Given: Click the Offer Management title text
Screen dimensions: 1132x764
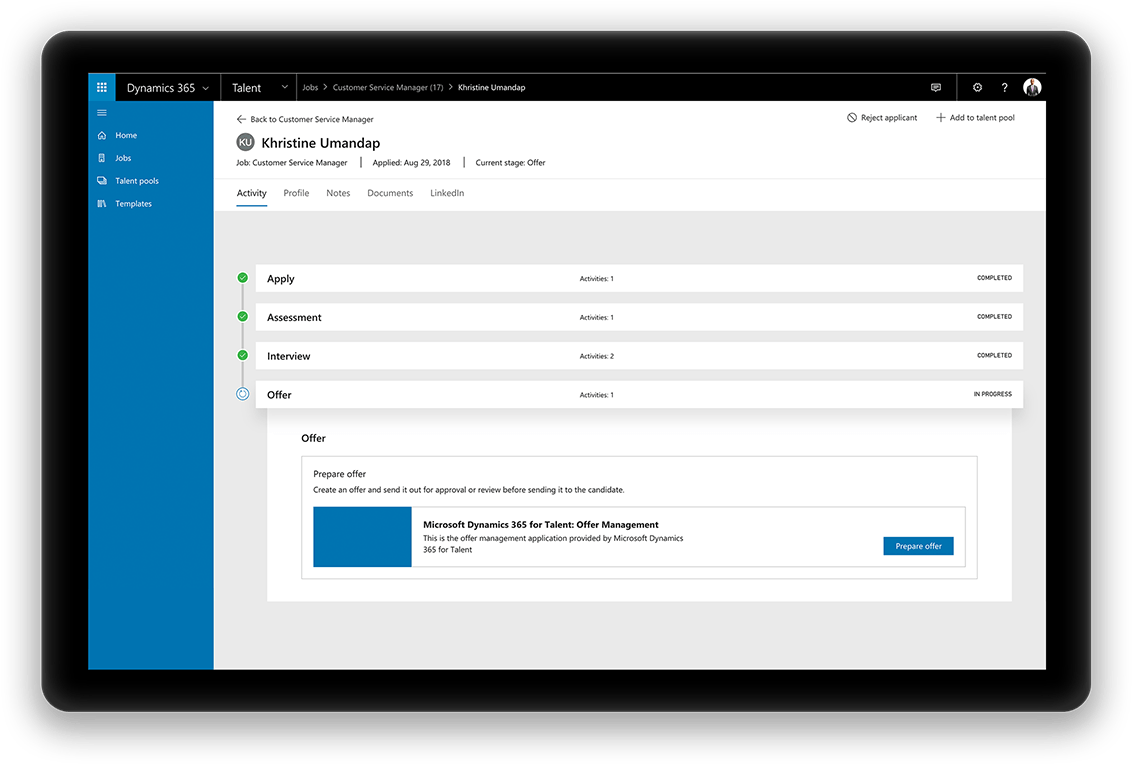Looking at the screenshot, I should tap(541, 525).
